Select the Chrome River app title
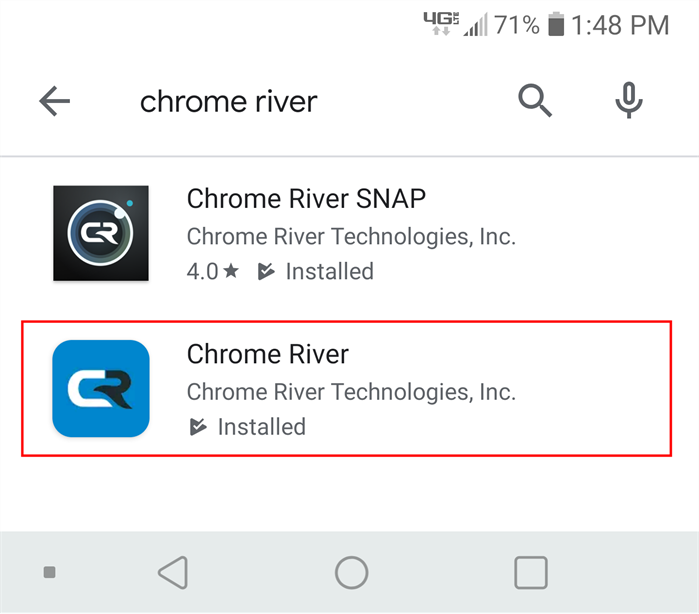 pos(268,355)
